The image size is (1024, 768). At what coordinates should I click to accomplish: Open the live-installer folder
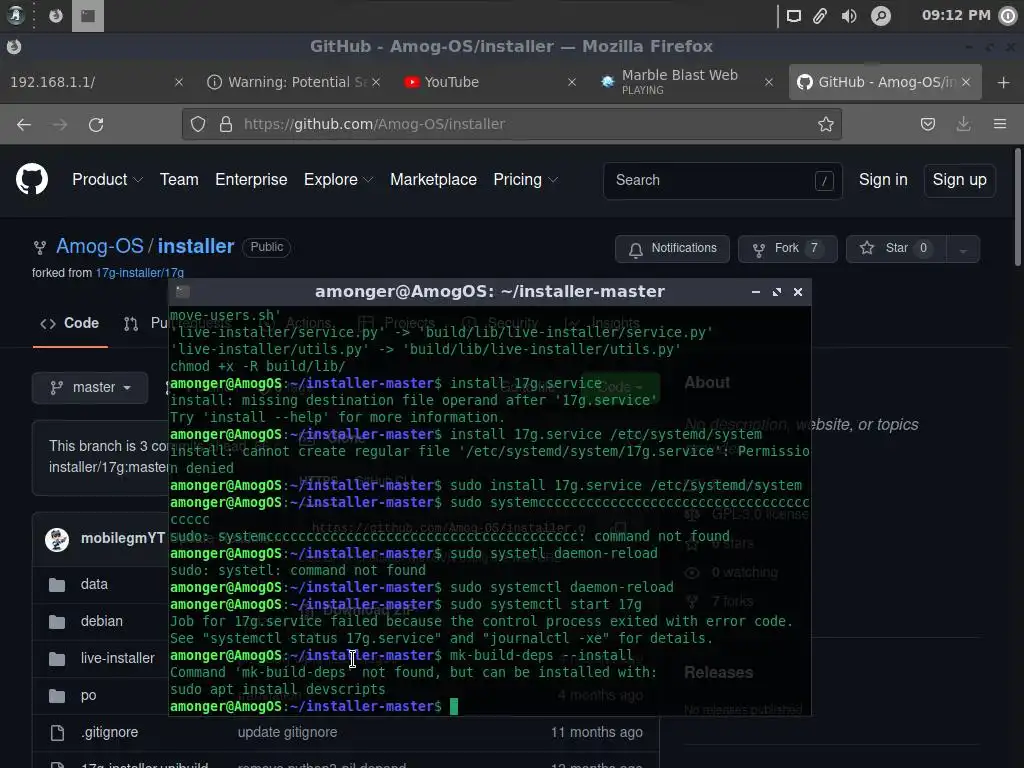118,658
